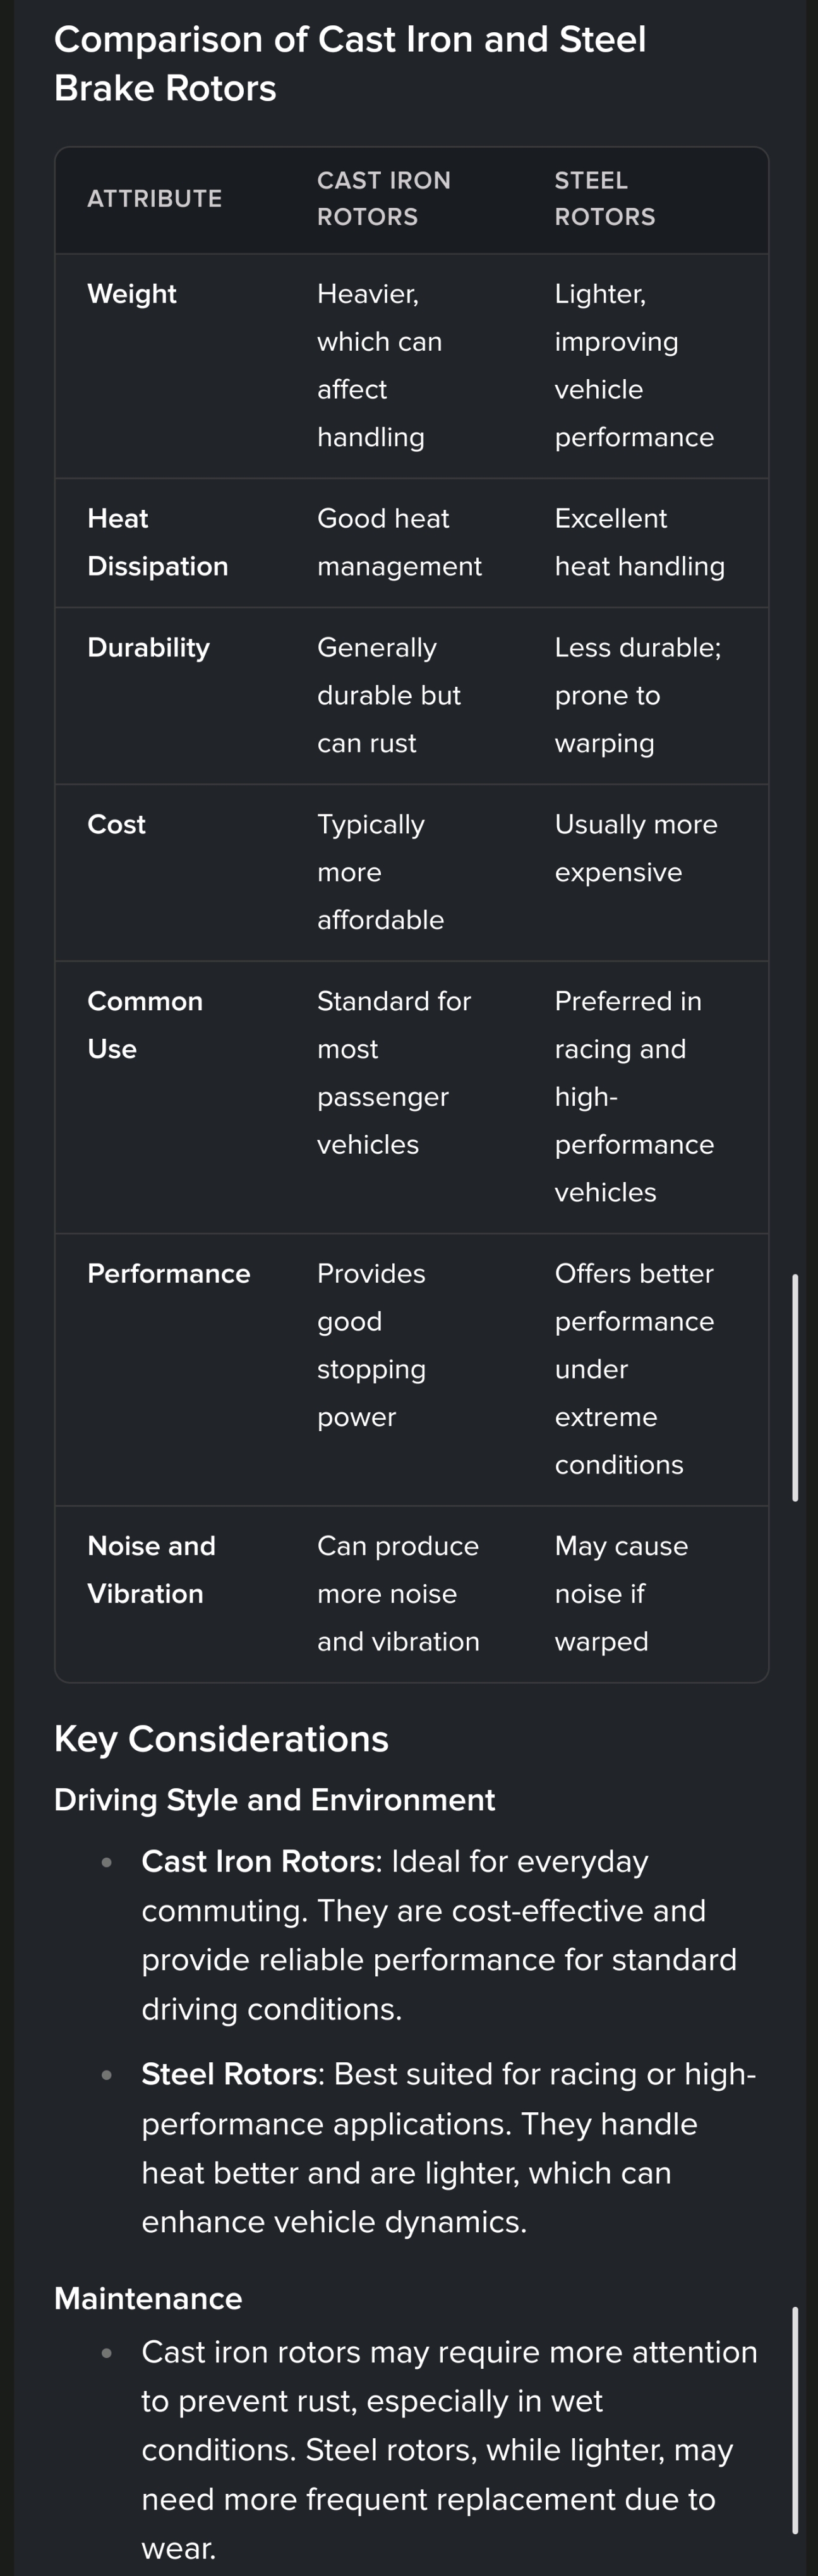Image resolution: width=818 pixels, height=2576 pixels.
Task: Click the scrollbar thumb beside the Performance row
Action: 795,1387
